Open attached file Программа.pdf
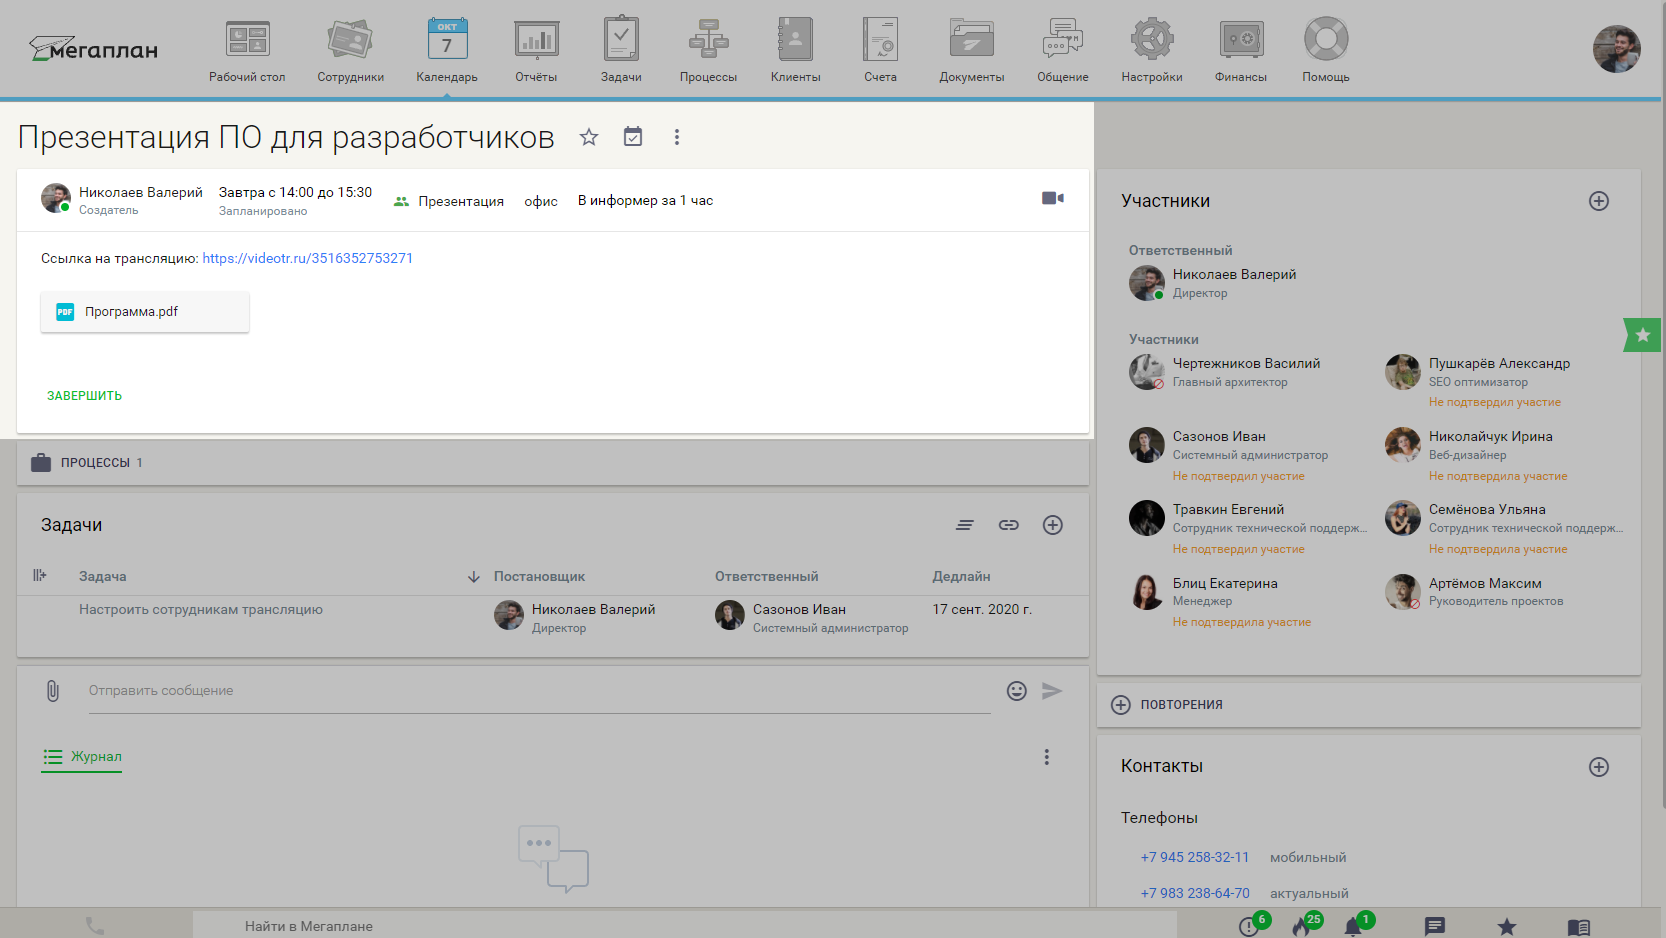Screen dimensions: 1666x938 [145, 312]
